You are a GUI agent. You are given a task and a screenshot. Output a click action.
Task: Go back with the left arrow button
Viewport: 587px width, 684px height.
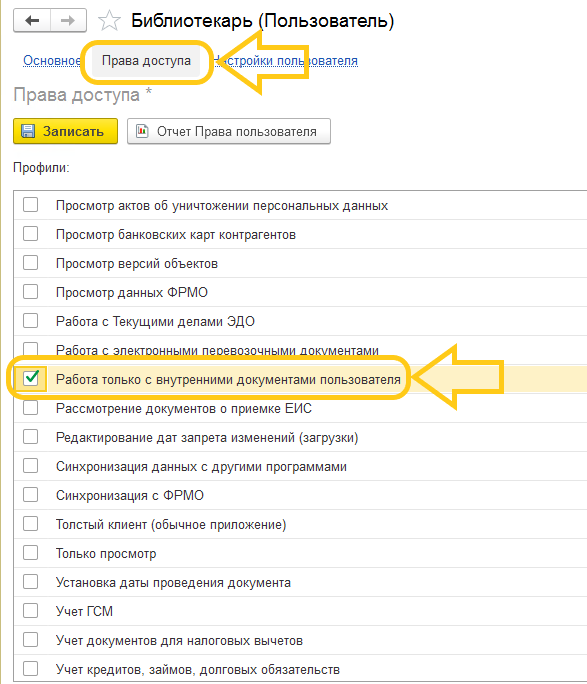[32, 21]
